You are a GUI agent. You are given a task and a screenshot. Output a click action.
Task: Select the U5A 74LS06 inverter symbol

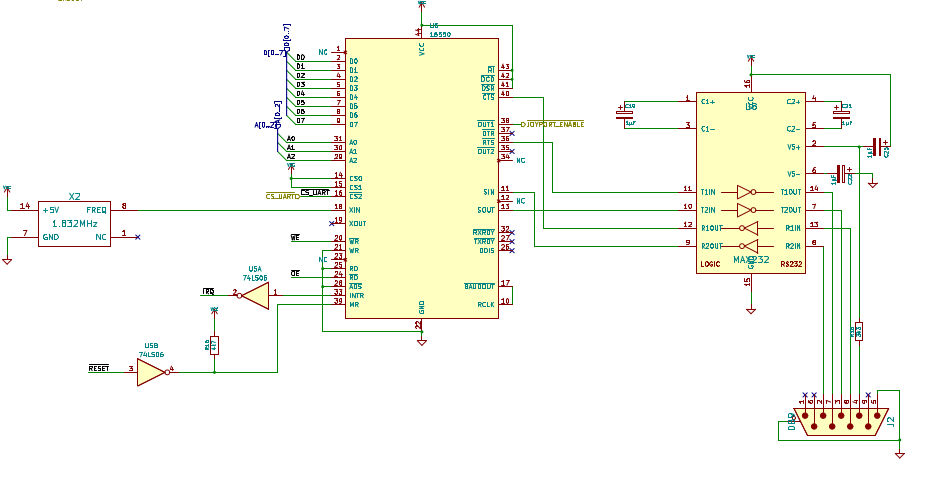click(255, 295)
